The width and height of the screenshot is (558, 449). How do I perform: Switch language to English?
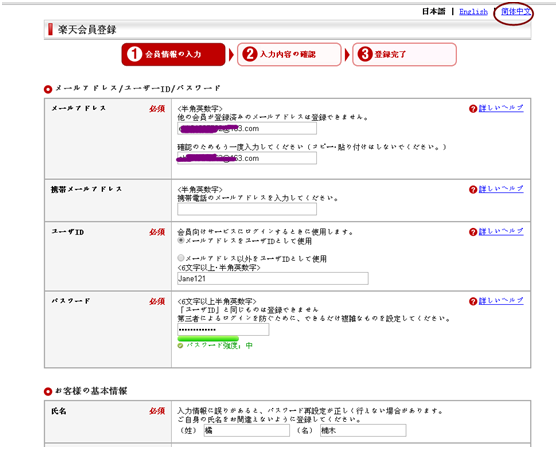[x=473, y=12]
